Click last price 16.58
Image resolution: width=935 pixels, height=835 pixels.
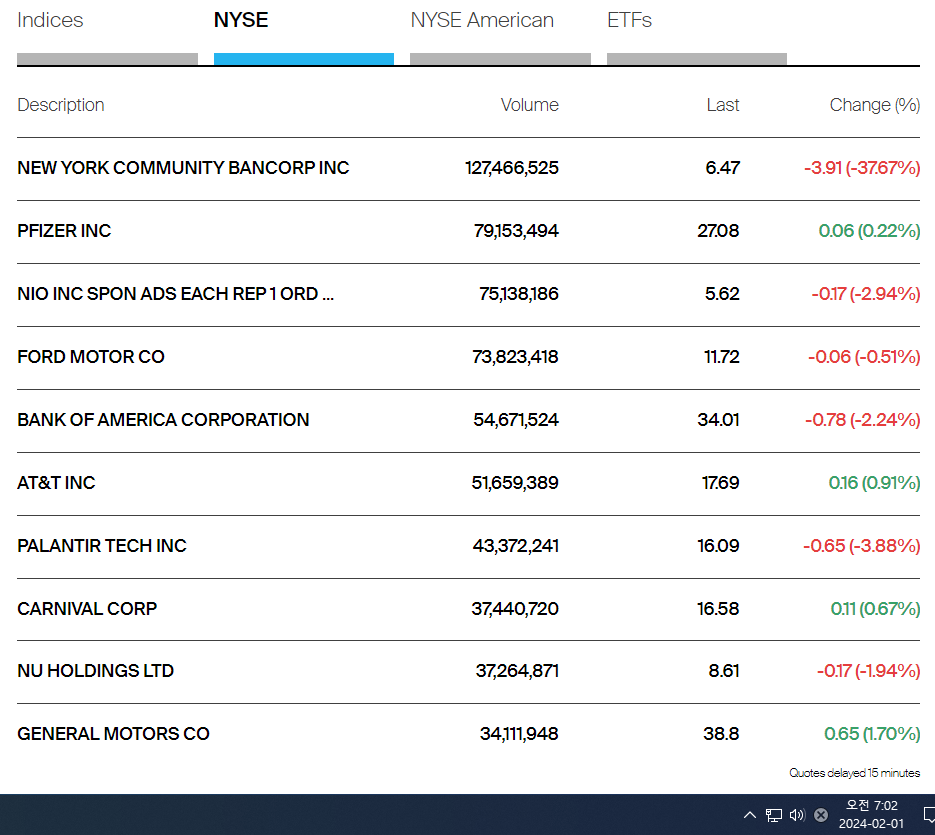click(718, 608)
